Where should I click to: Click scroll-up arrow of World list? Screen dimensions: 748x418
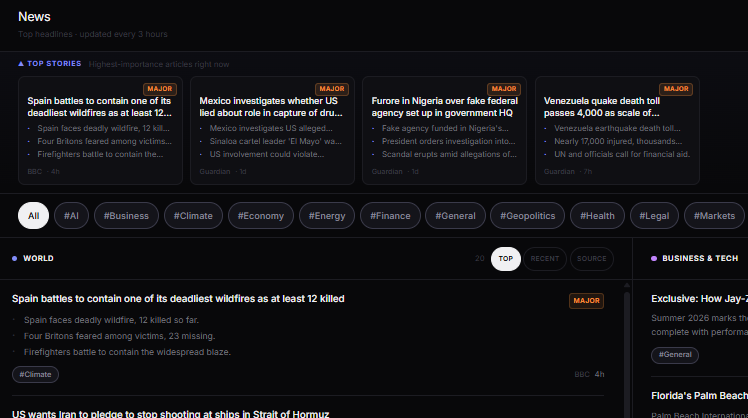coord(627,285)
